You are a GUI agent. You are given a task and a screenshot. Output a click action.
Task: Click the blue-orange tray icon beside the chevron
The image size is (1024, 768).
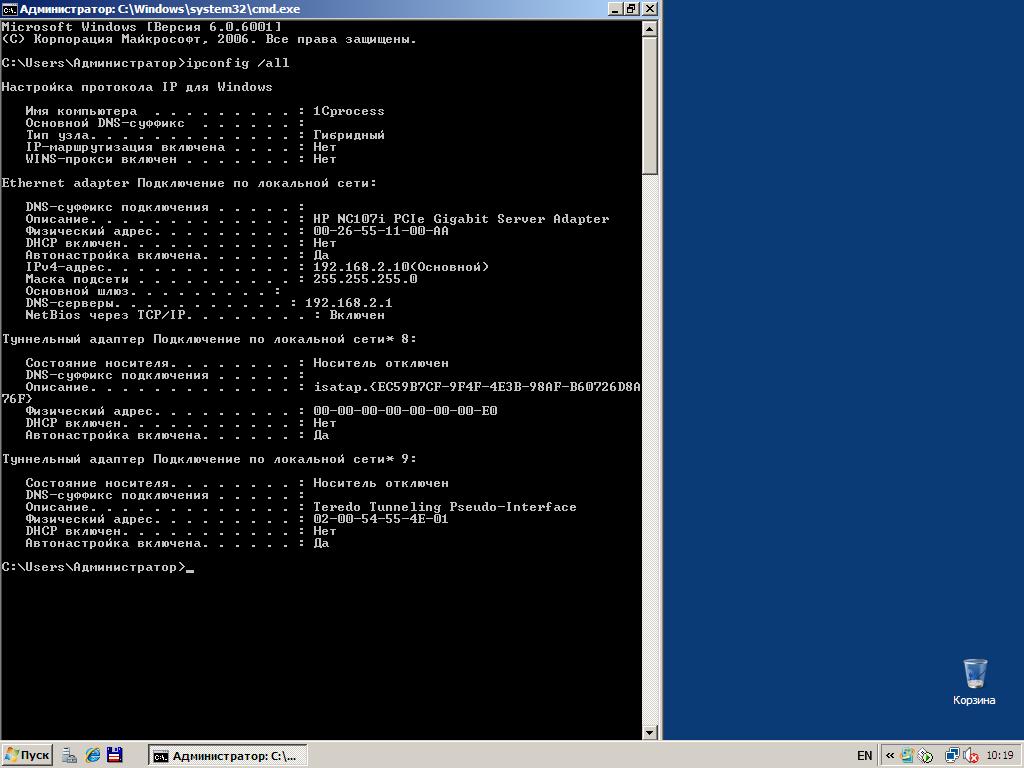pyautogui.click(x=907, y=756)
